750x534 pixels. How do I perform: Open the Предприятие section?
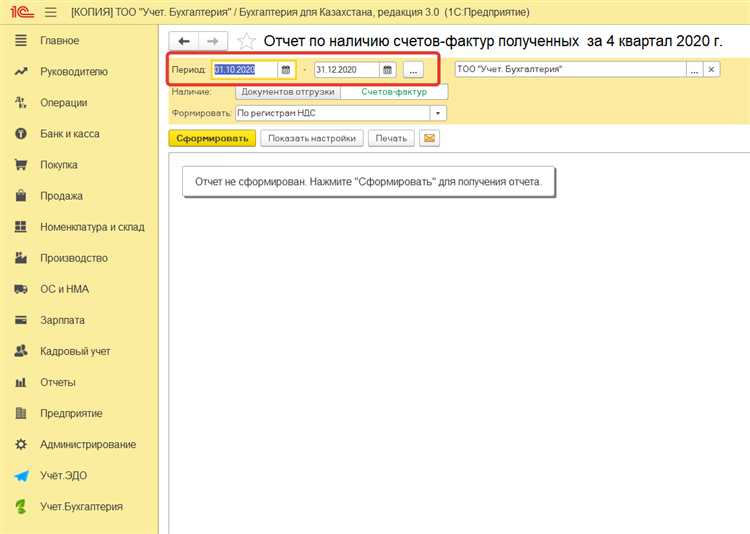pos(71,413)
